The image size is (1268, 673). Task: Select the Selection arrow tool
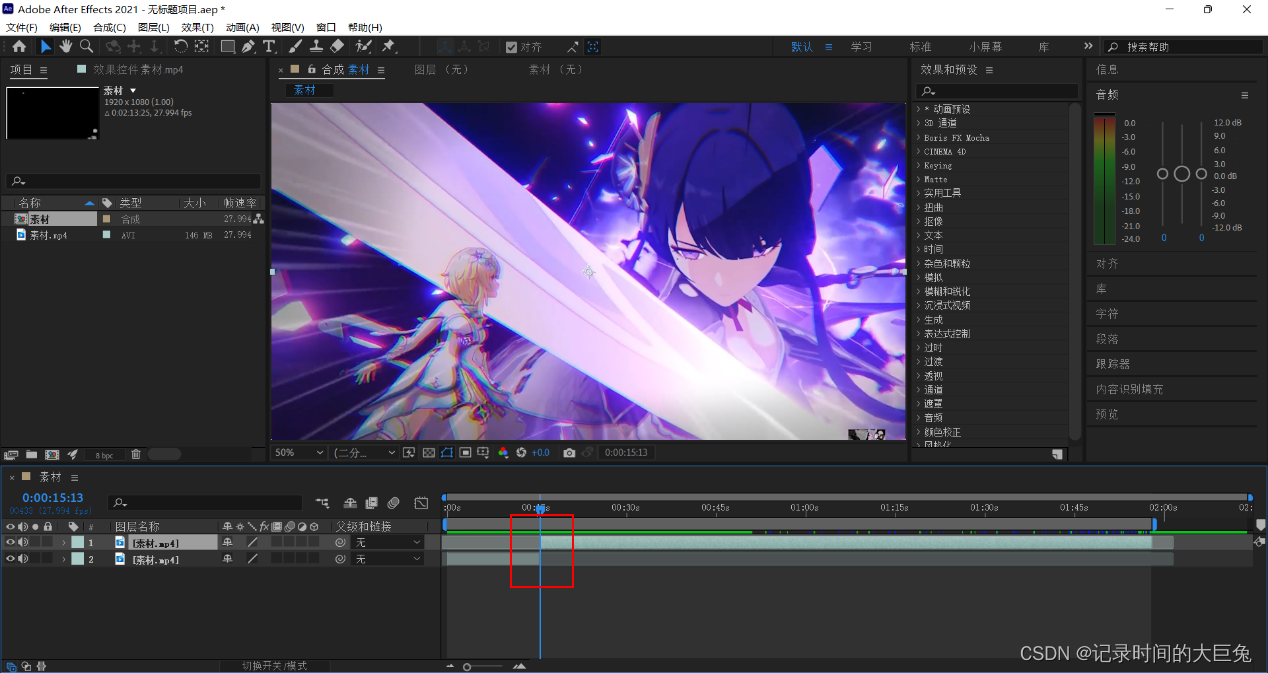pos(46,46)
